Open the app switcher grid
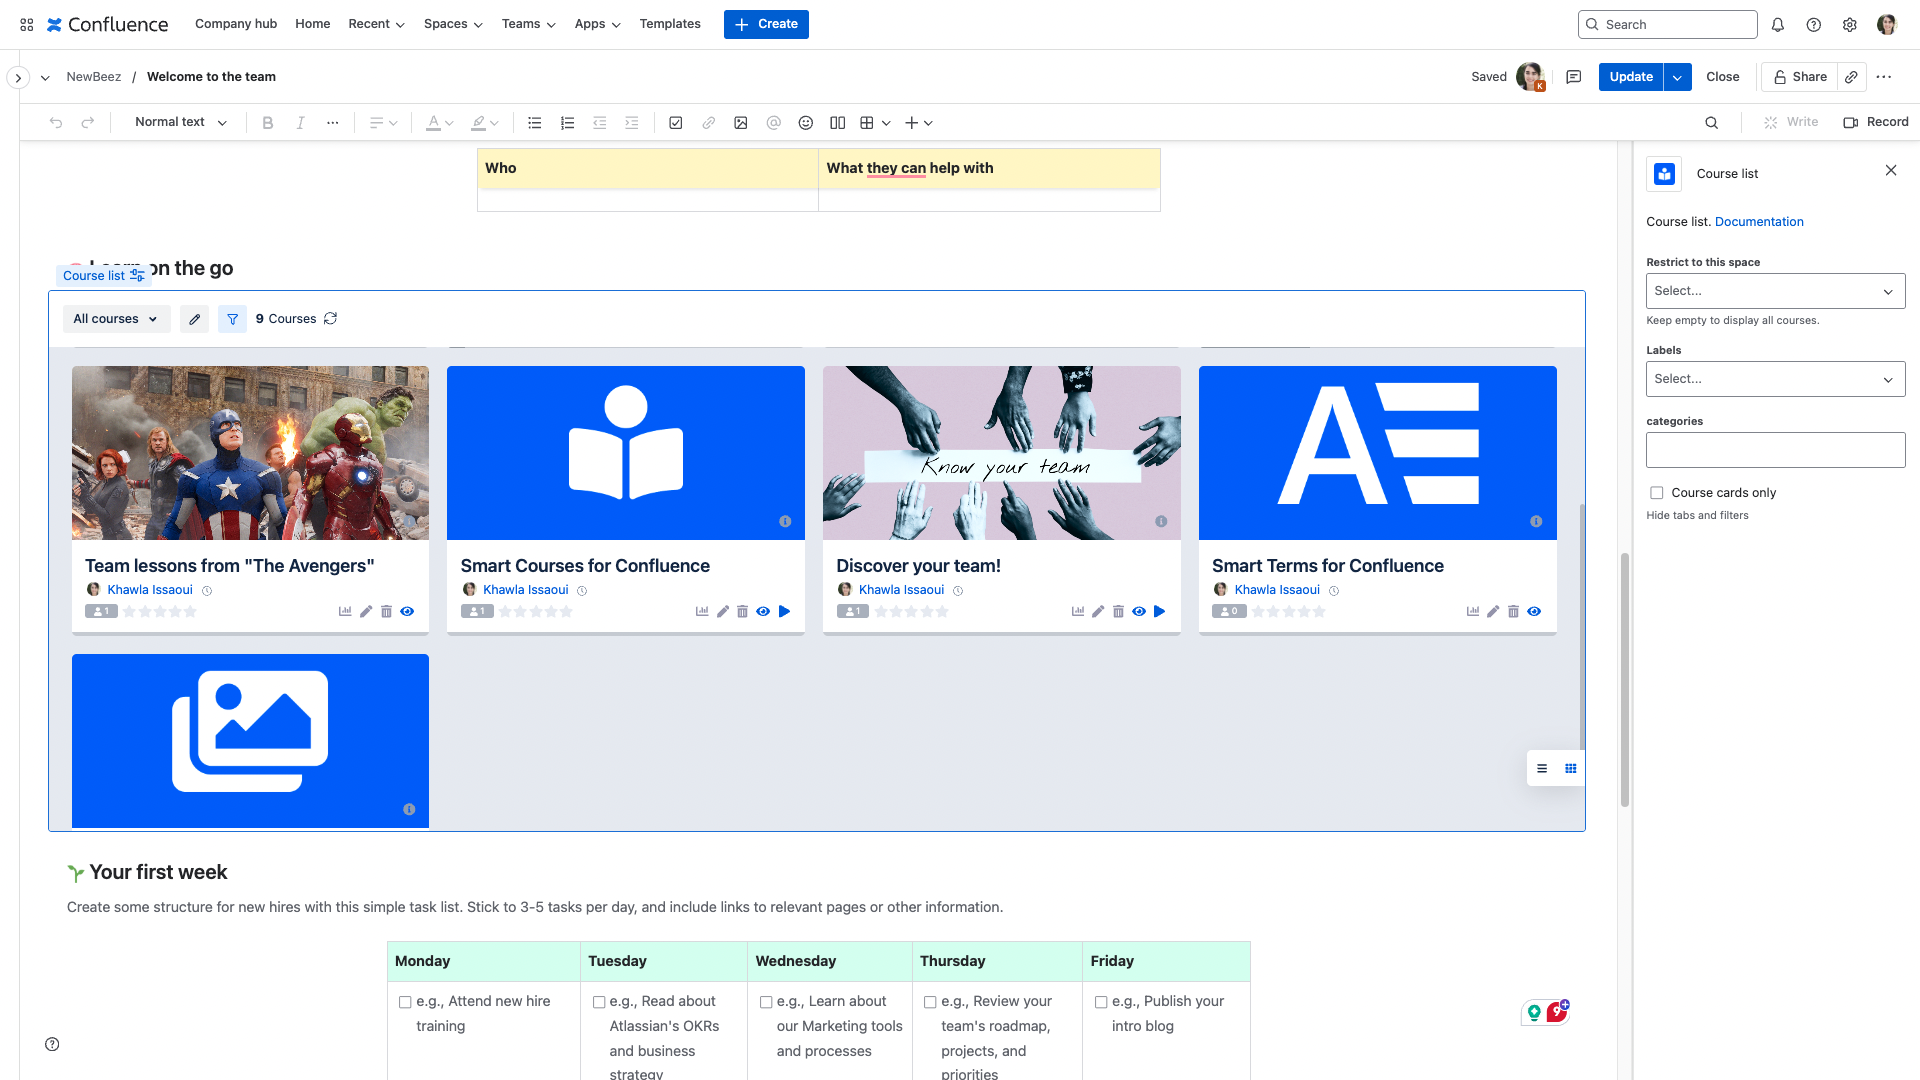1920x1080 pixels. point(27,25)
